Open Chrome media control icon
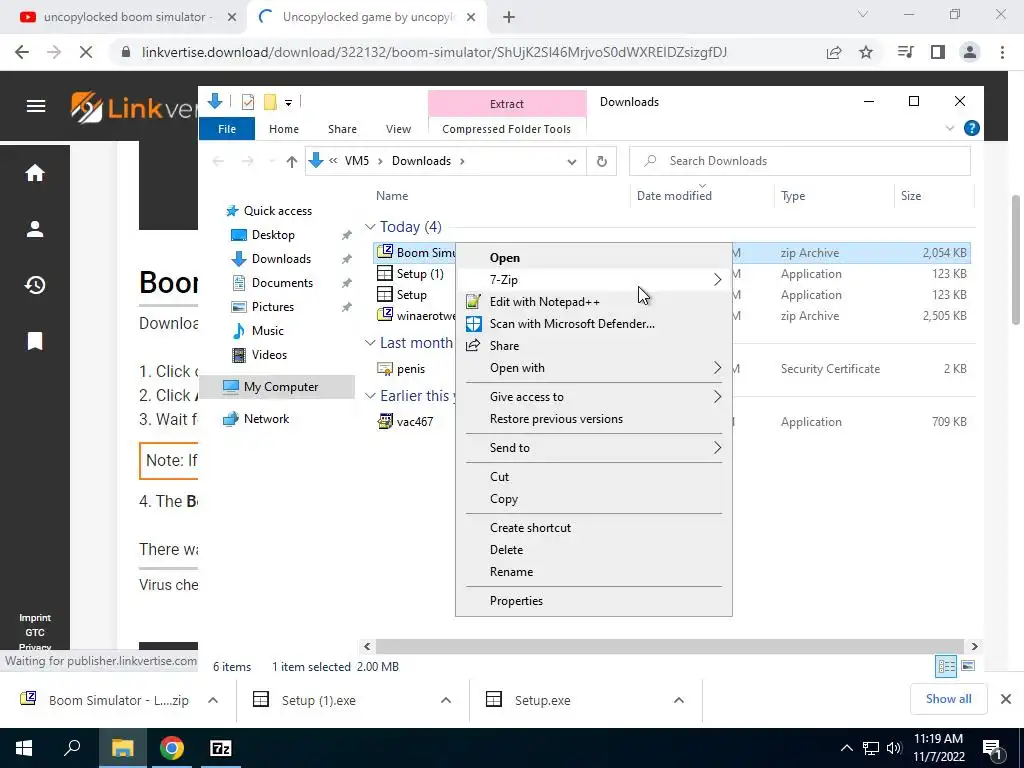 click(x=905, y=52)
